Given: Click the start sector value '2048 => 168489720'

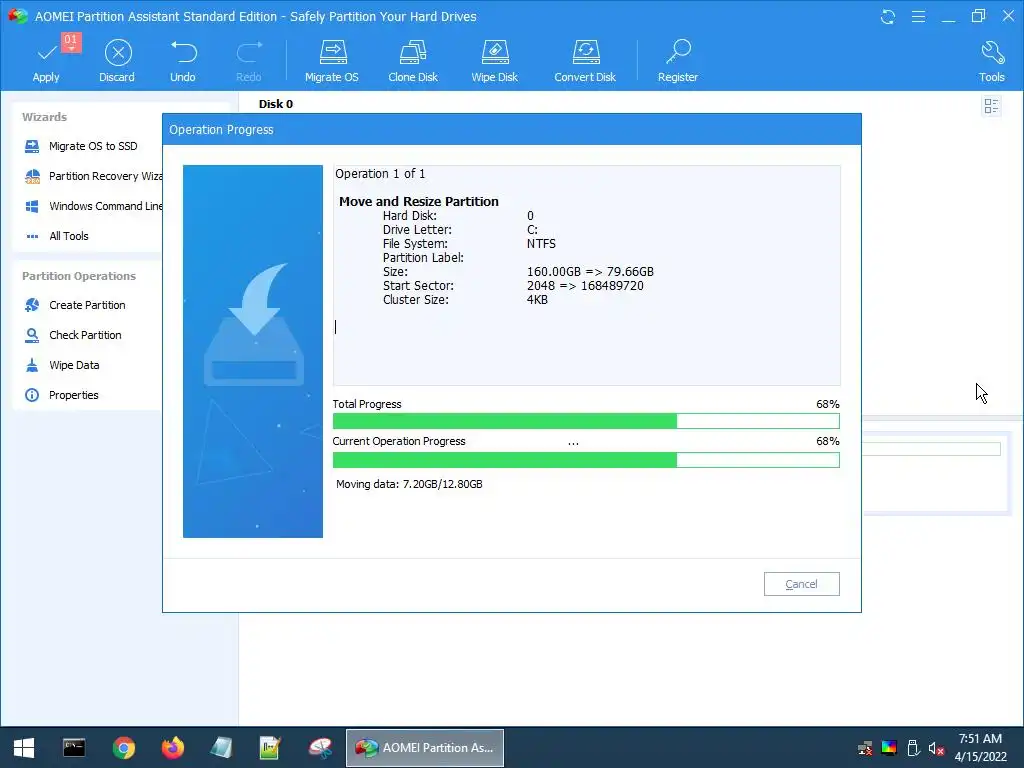Looking at the screenshot, I should click(x=585, y=286).
